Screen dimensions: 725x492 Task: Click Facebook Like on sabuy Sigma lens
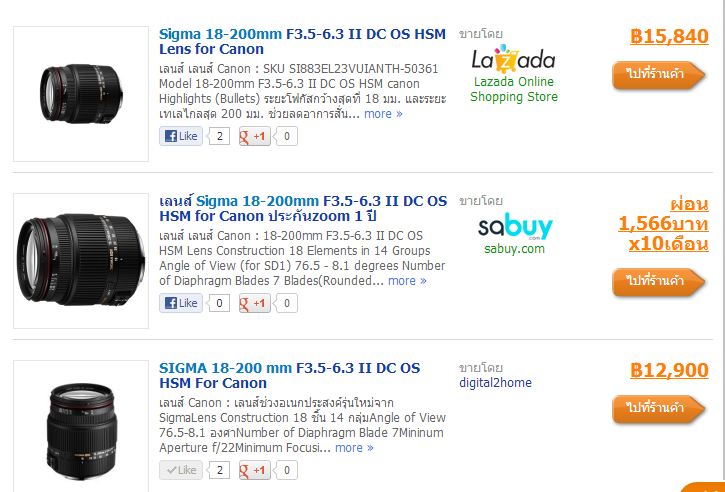[181, 303]
